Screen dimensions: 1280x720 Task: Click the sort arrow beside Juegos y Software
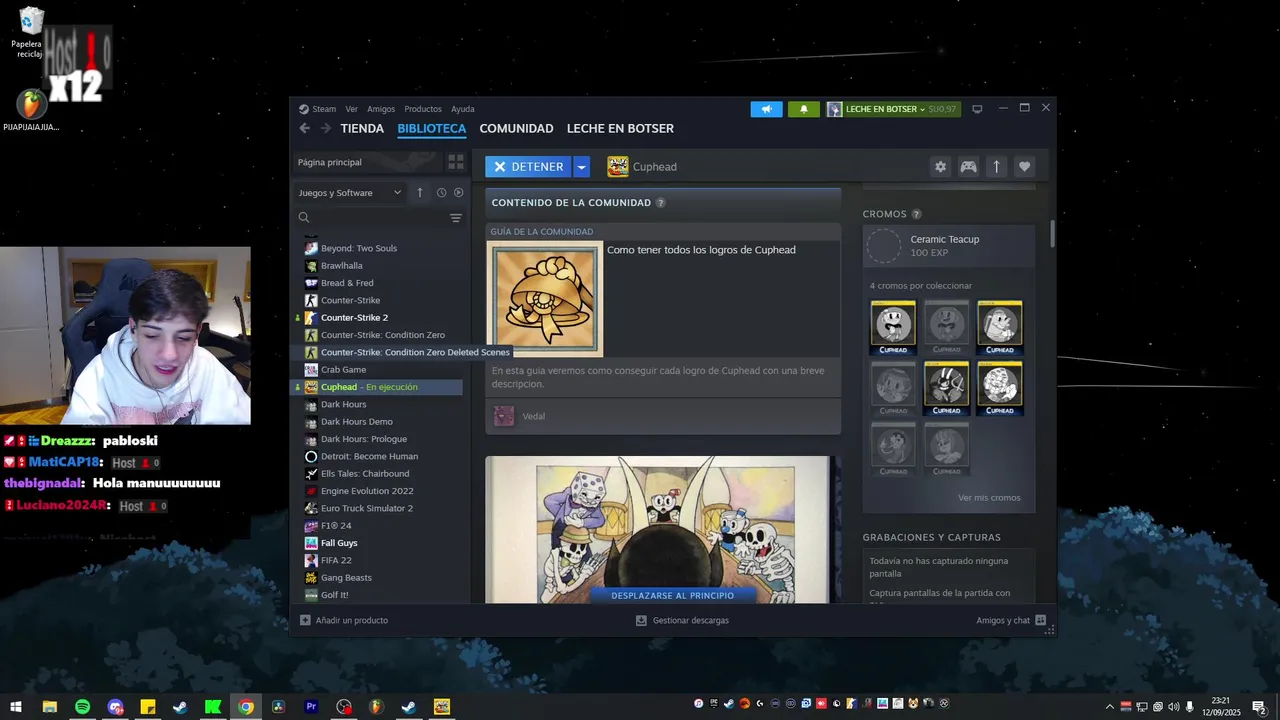420,193
